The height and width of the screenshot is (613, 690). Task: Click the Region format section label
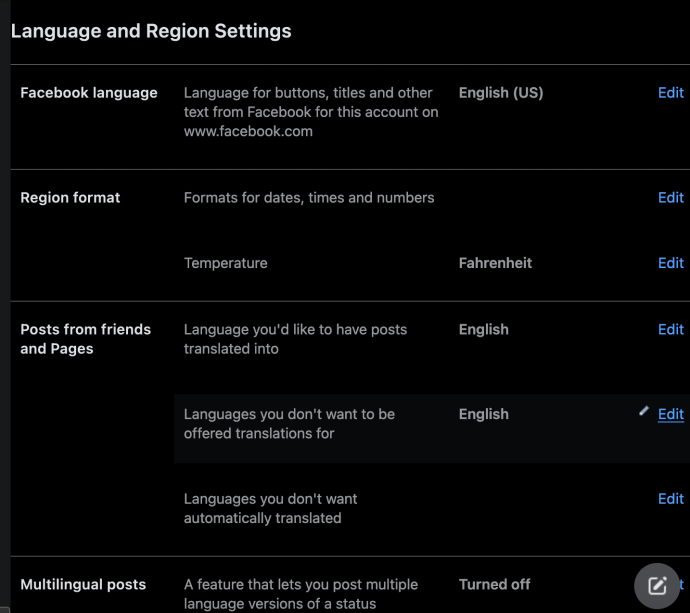coord(70,198)
